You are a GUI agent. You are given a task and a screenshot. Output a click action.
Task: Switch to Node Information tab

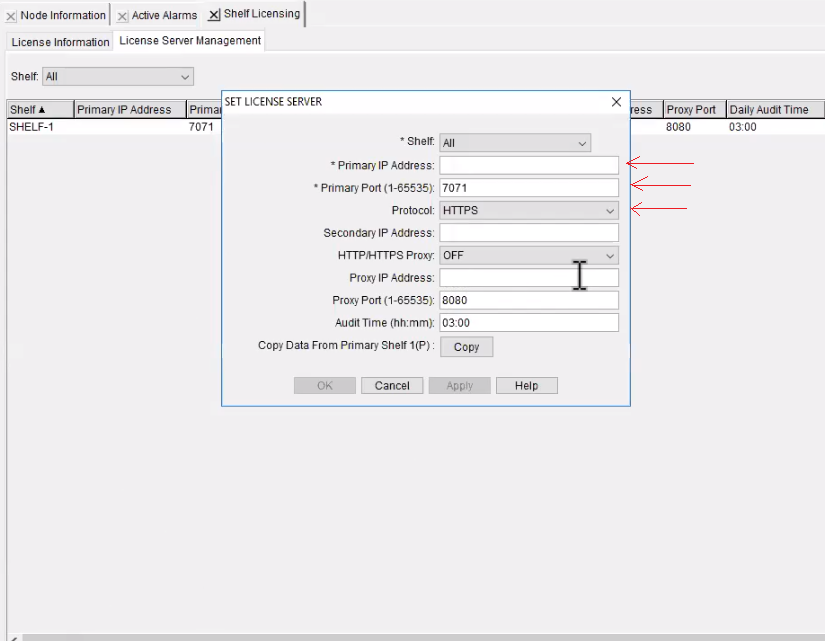pyautogui.click(x=63, y=15)
